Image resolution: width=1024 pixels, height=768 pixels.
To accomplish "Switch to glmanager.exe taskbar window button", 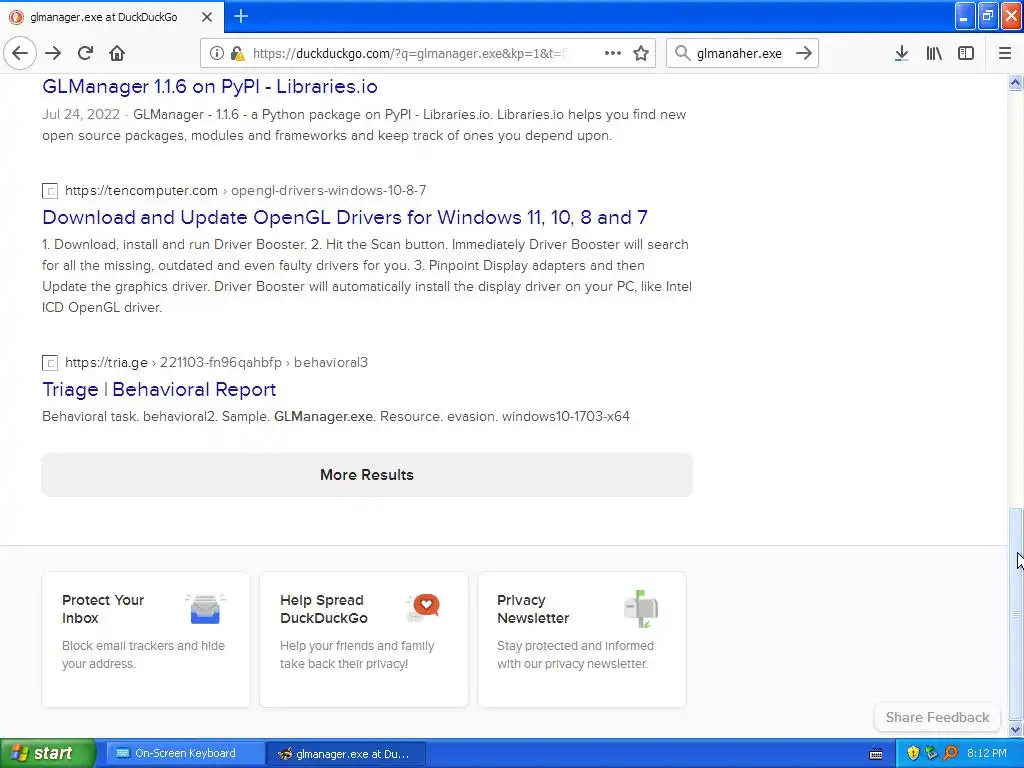I will [347, 754].
